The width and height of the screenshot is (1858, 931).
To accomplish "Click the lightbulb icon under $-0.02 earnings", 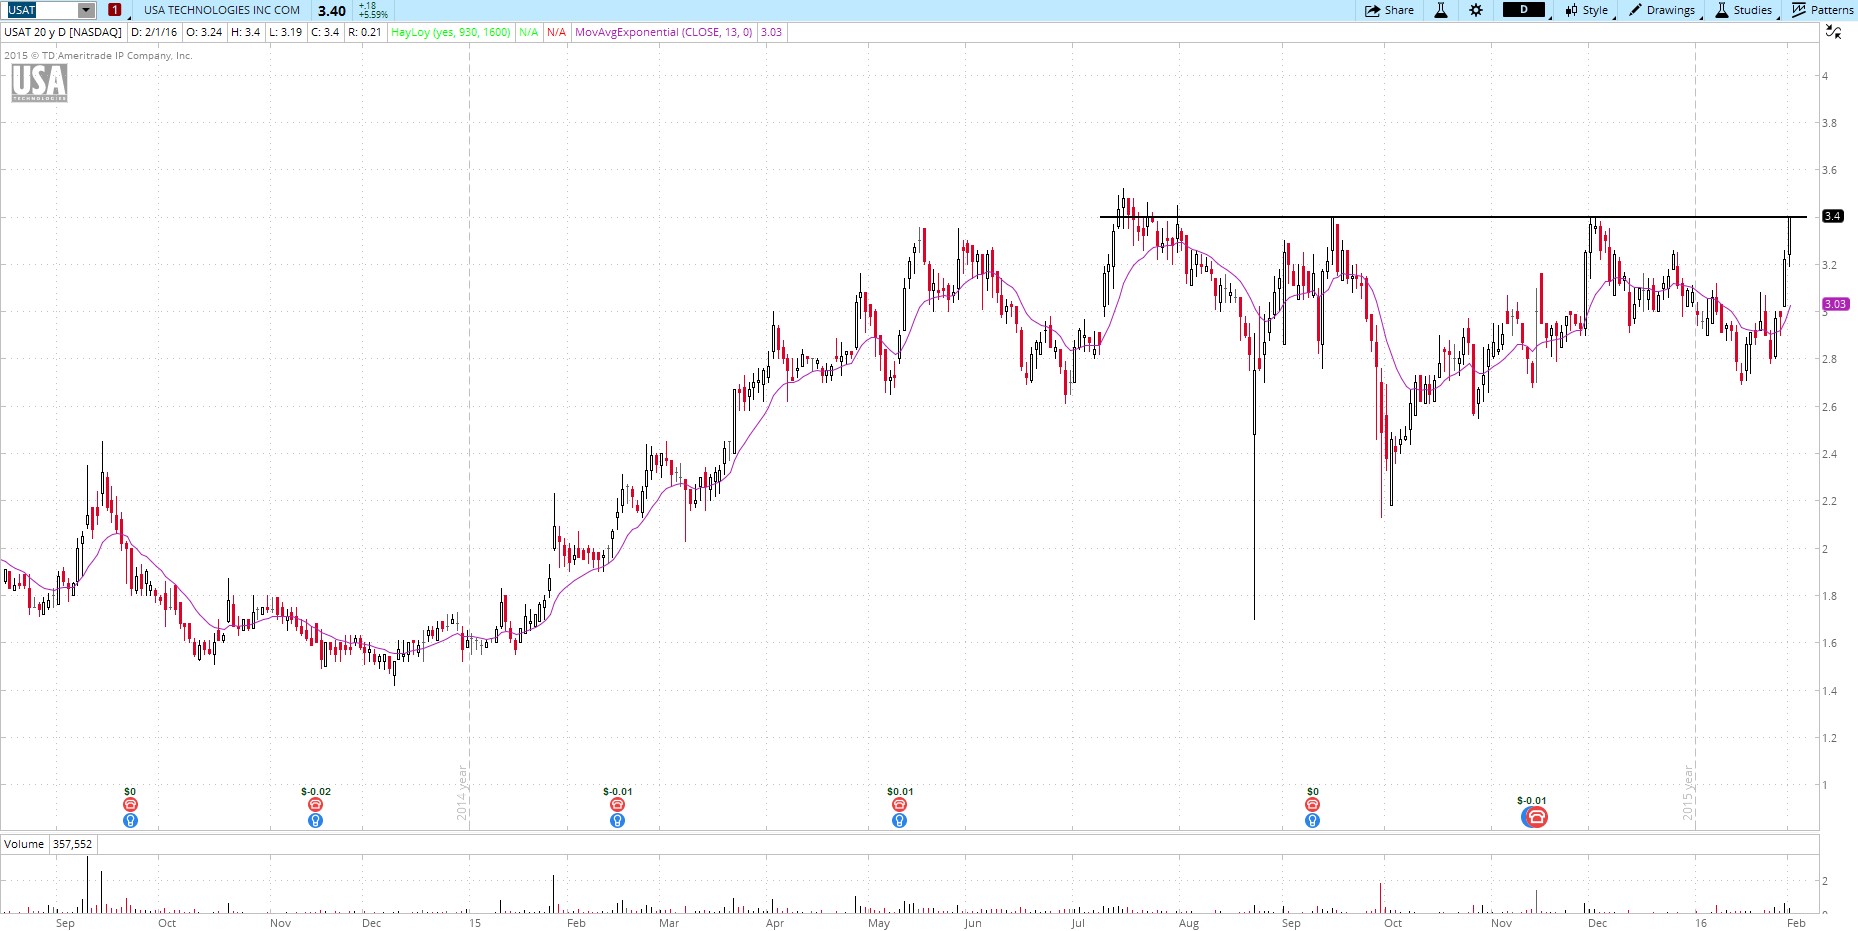I will click(x=315, y=820).
